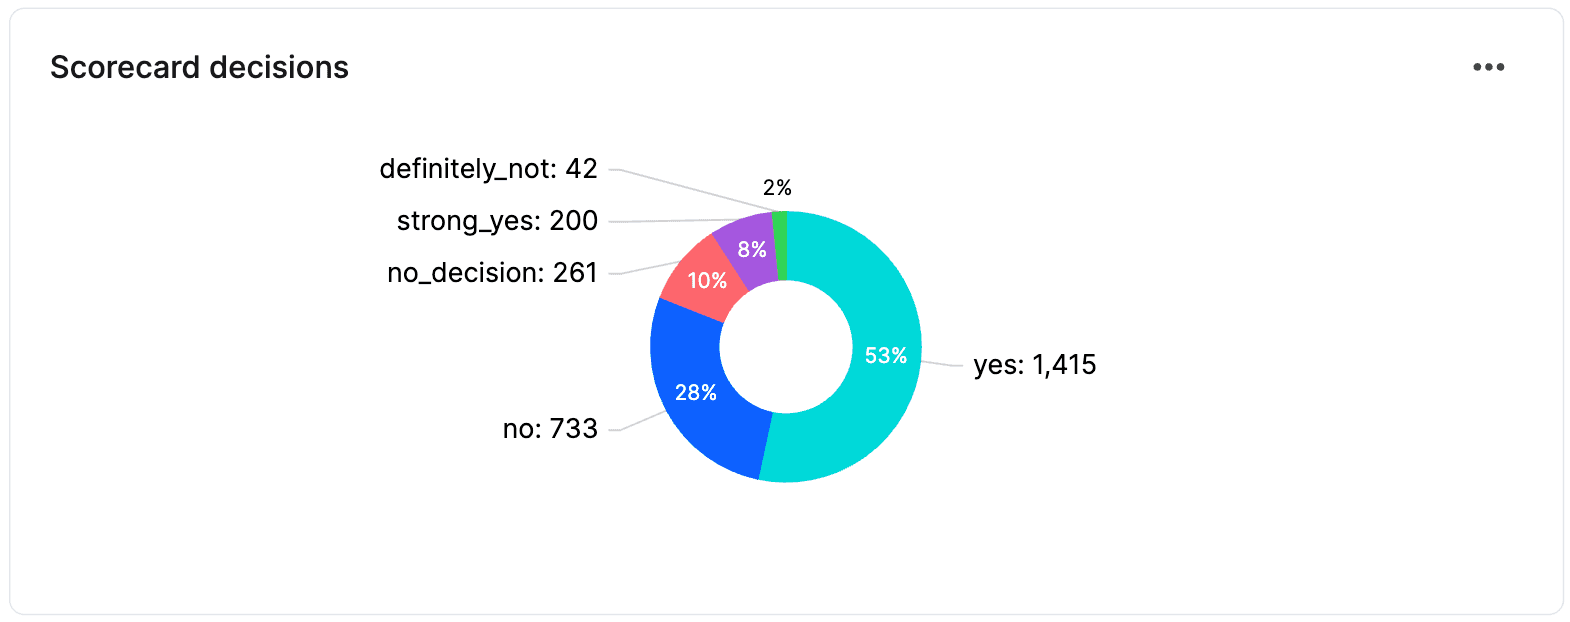Select the 'definitely_not: 42' label

point(487,169)
